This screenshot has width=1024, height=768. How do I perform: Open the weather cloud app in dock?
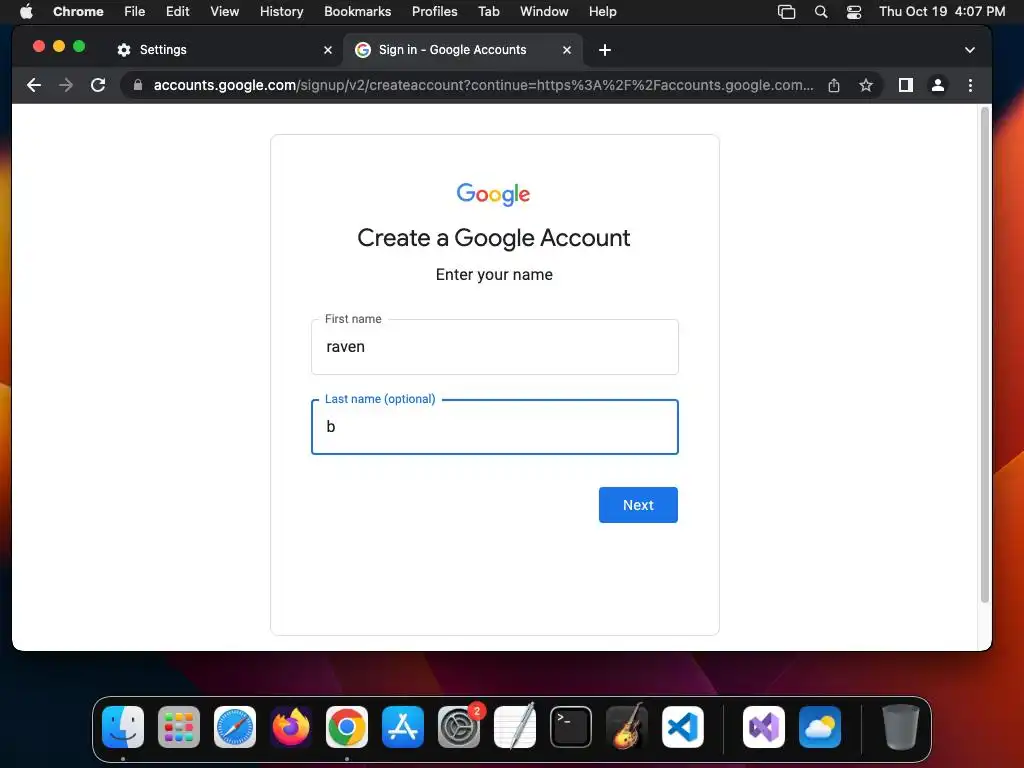(820, 727)
